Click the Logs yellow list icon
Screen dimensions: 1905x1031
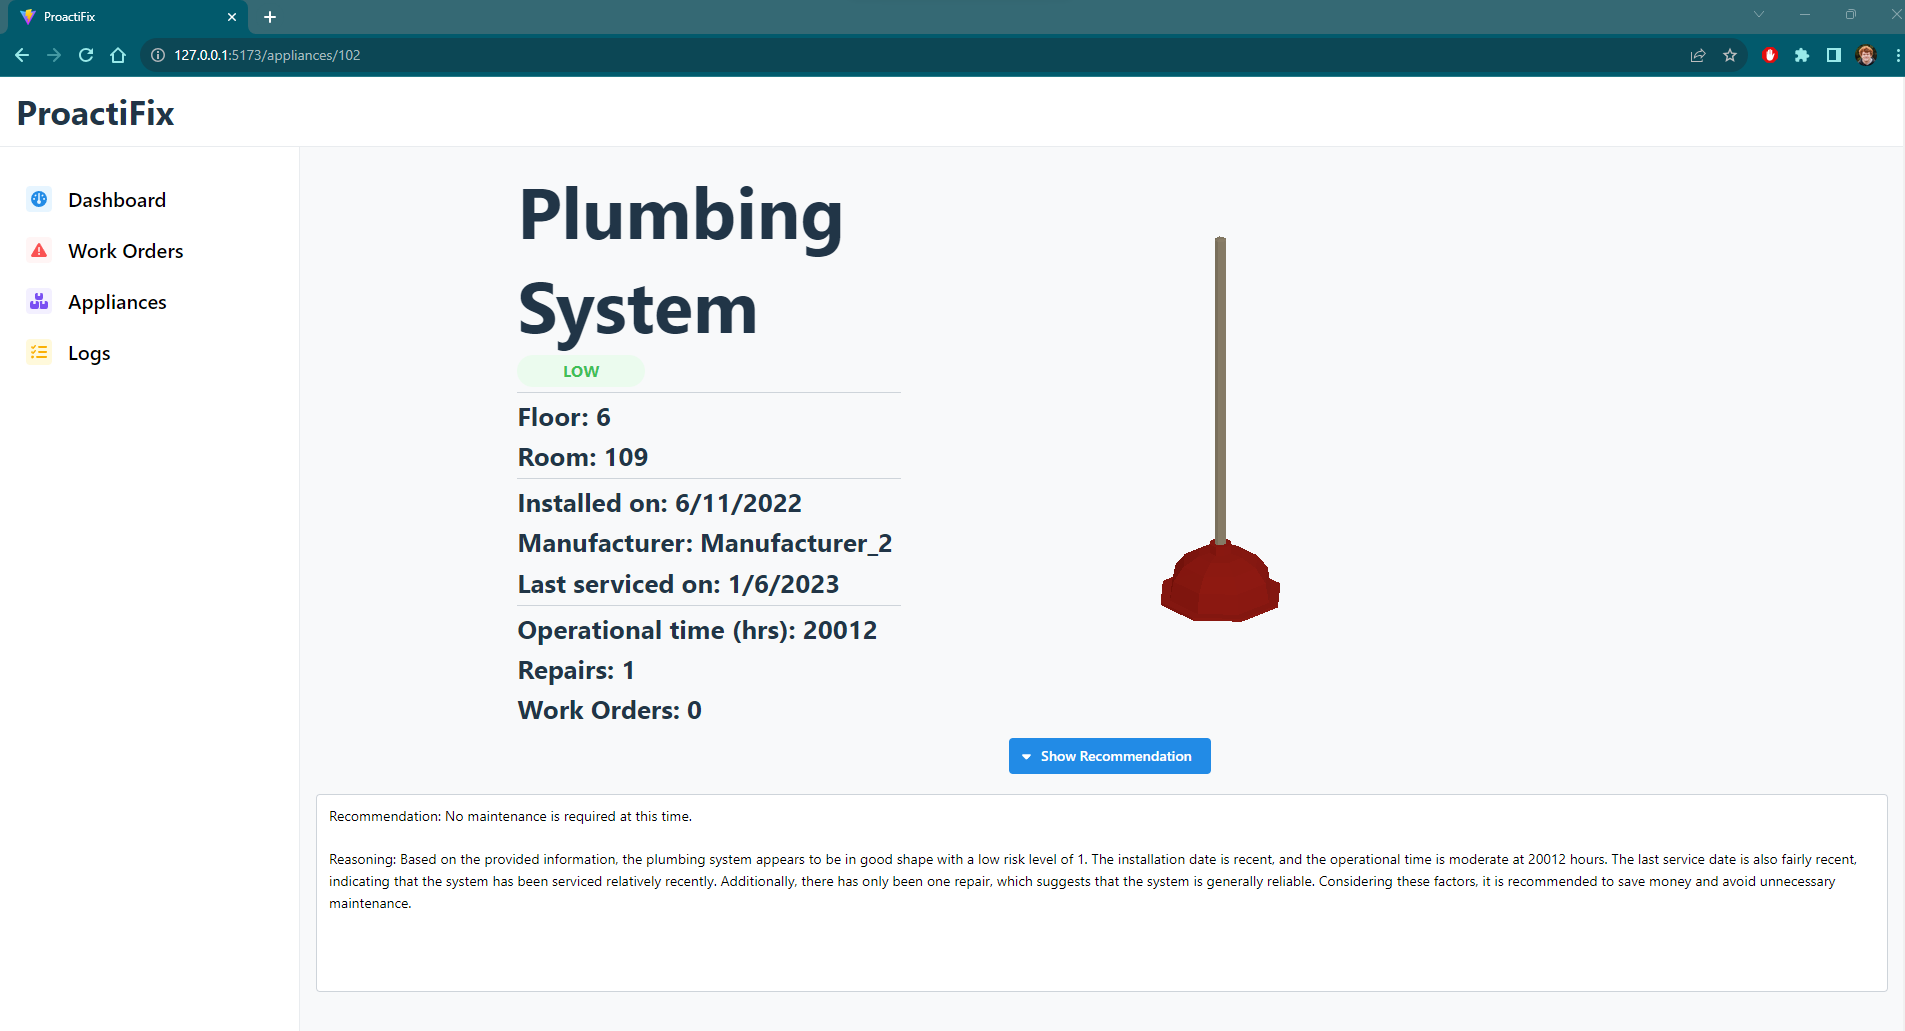click(39, 352)
